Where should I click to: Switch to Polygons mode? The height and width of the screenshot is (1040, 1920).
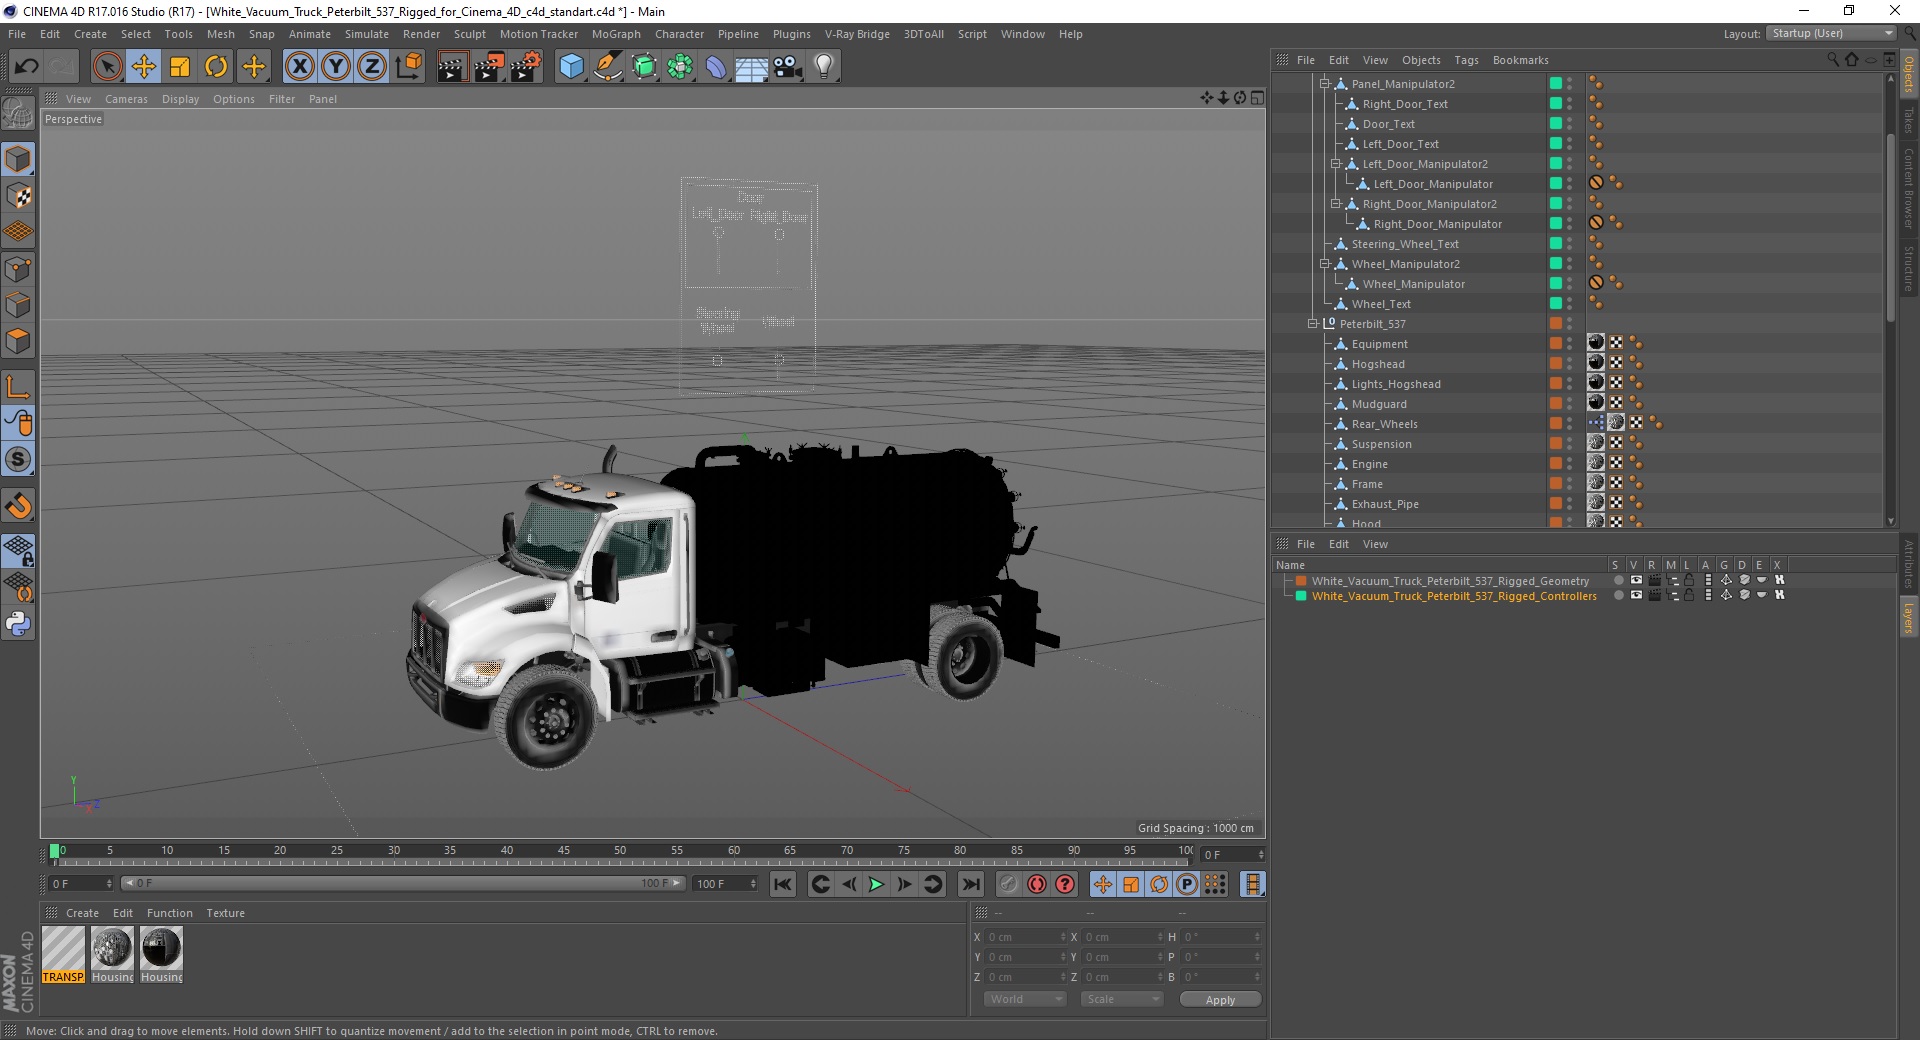pos(18,342)
